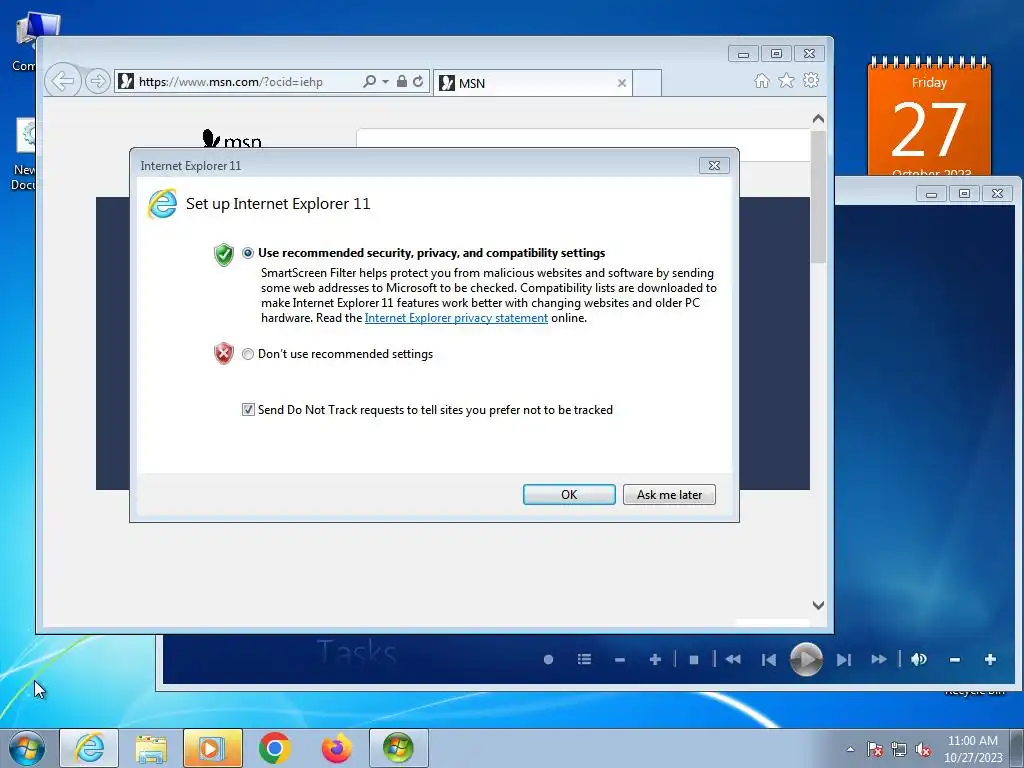Open the Favorites star icon

pyautogui.click(x=786, y=80)
